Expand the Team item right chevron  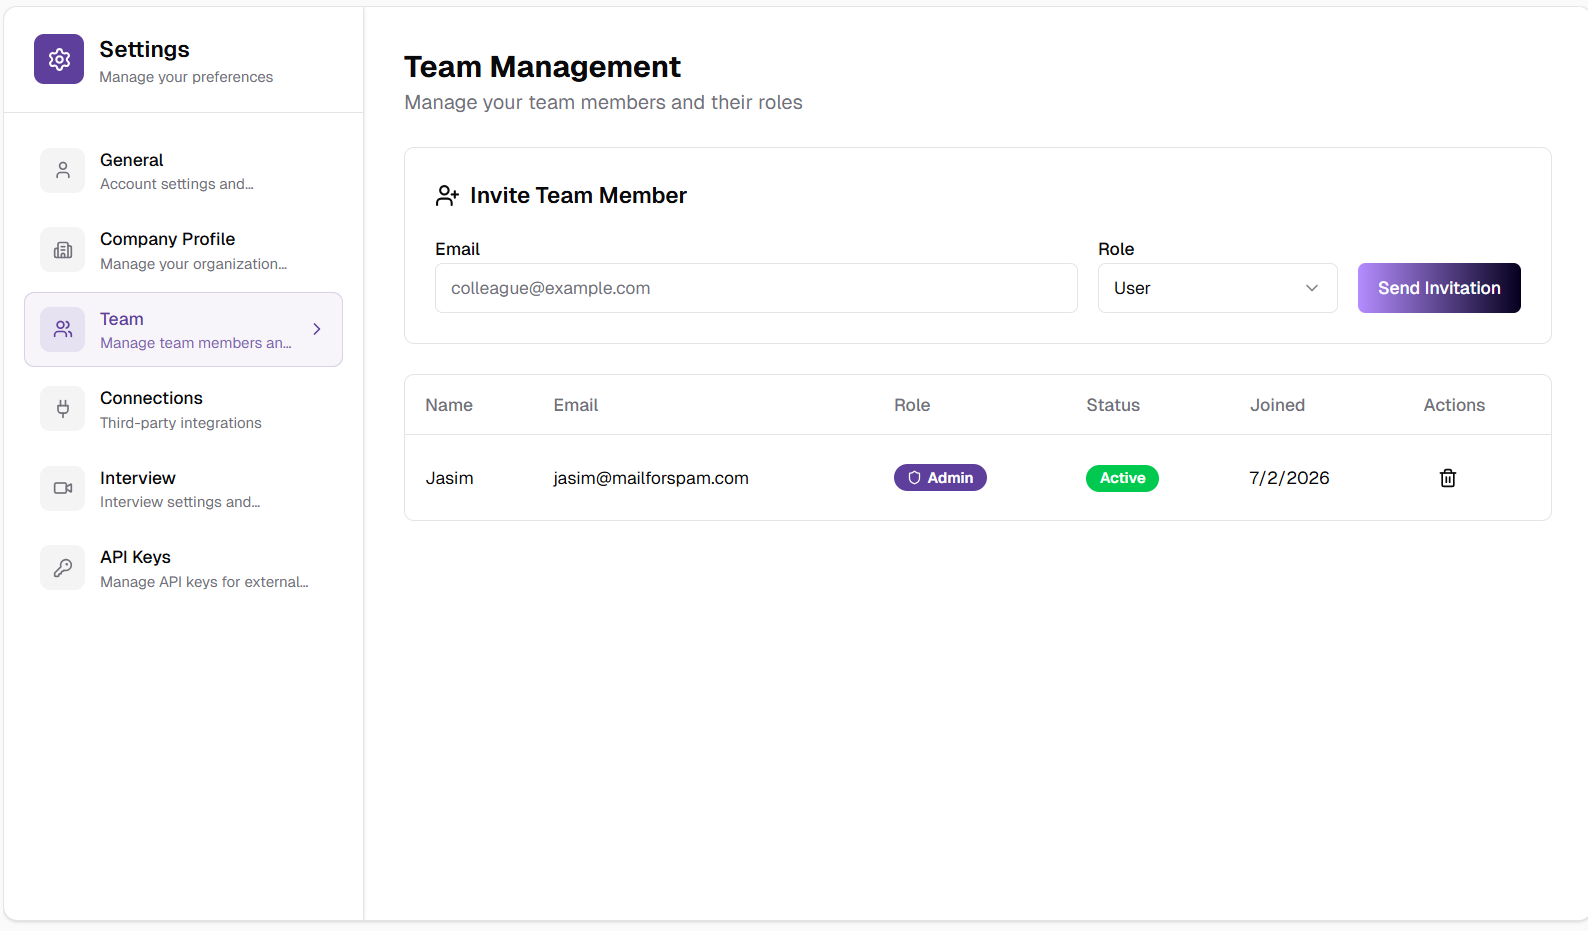(x=317, y=329)
